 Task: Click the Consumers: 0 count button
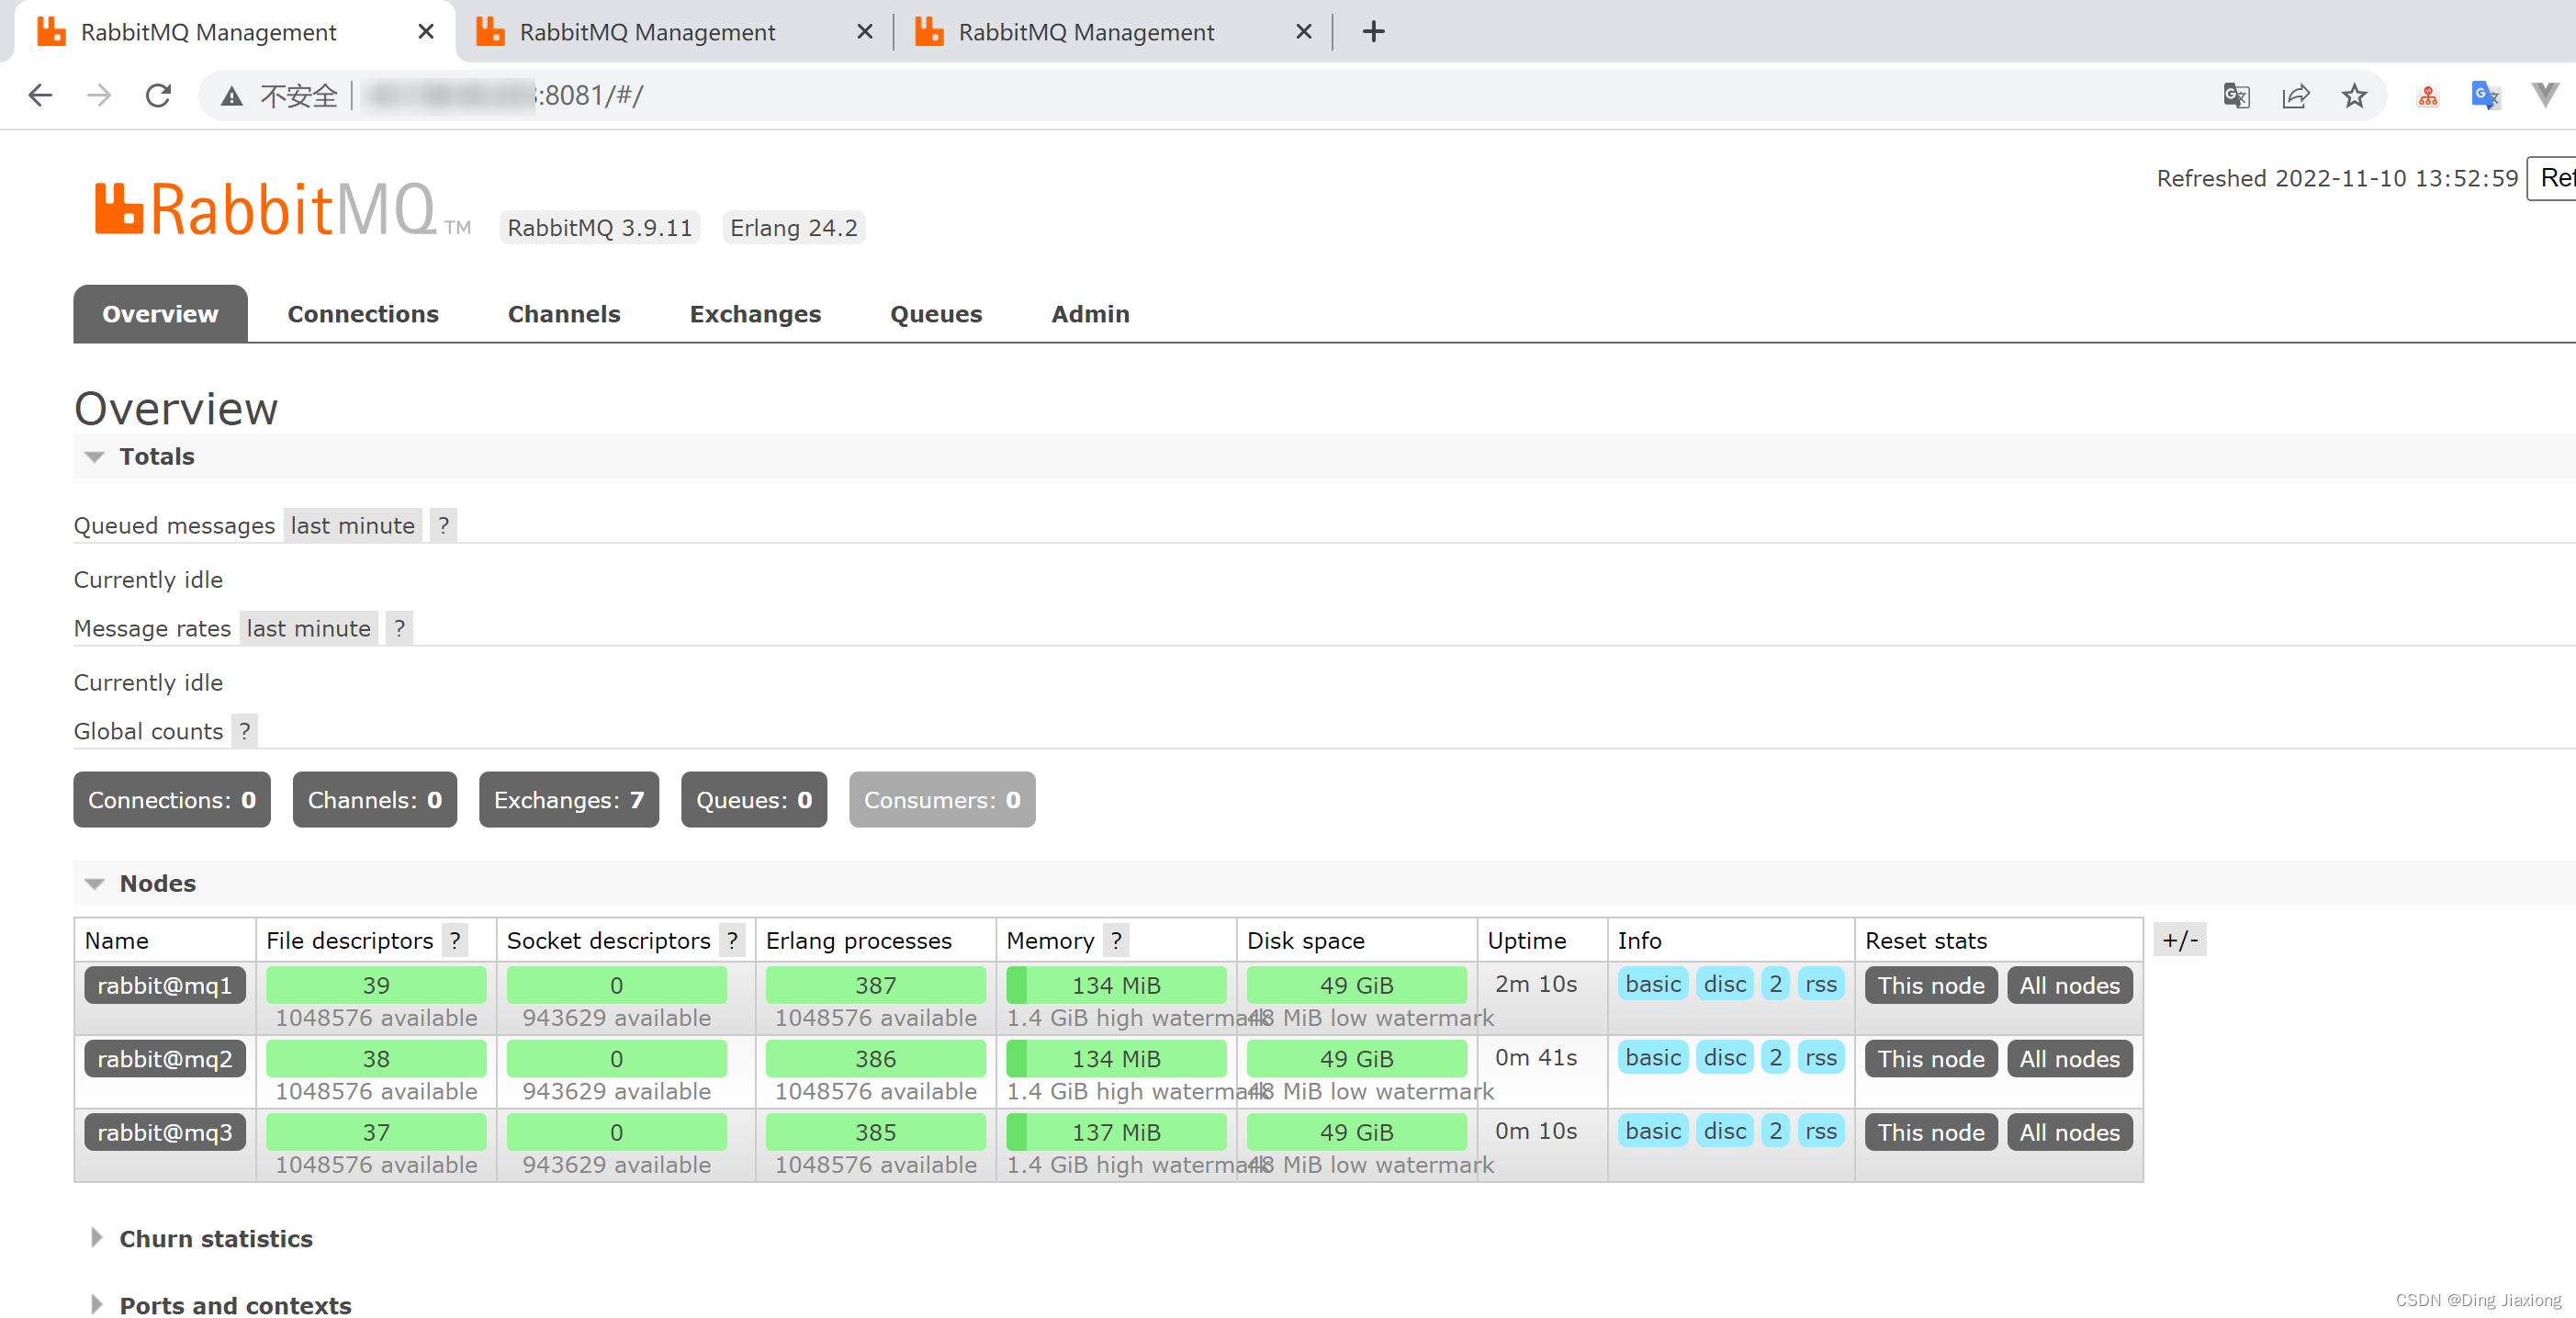(x=942, y=799)
